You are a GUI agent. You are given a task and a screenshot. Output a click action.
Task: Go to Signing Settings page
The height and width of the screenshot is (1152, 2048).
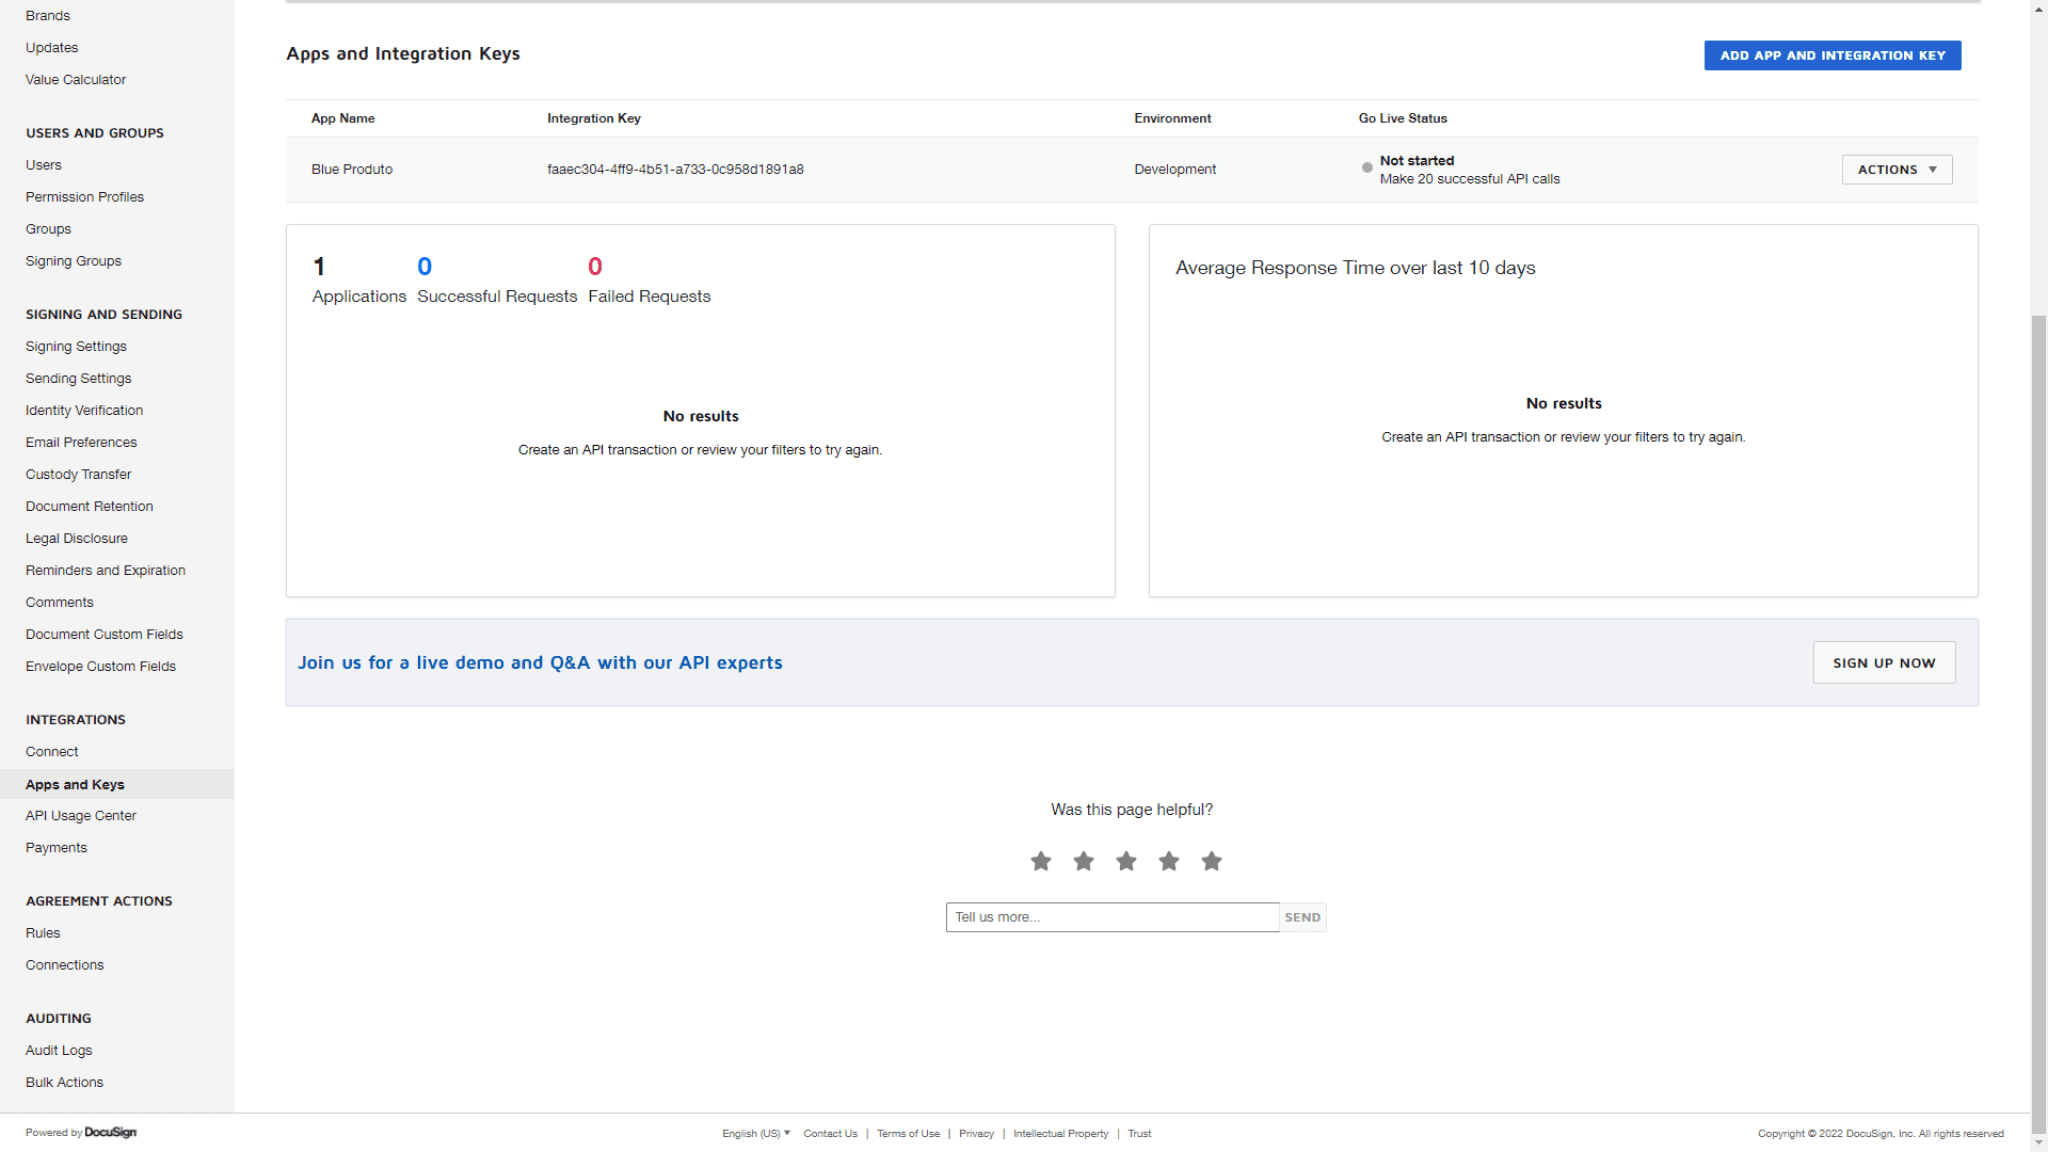tap(76, 346)
